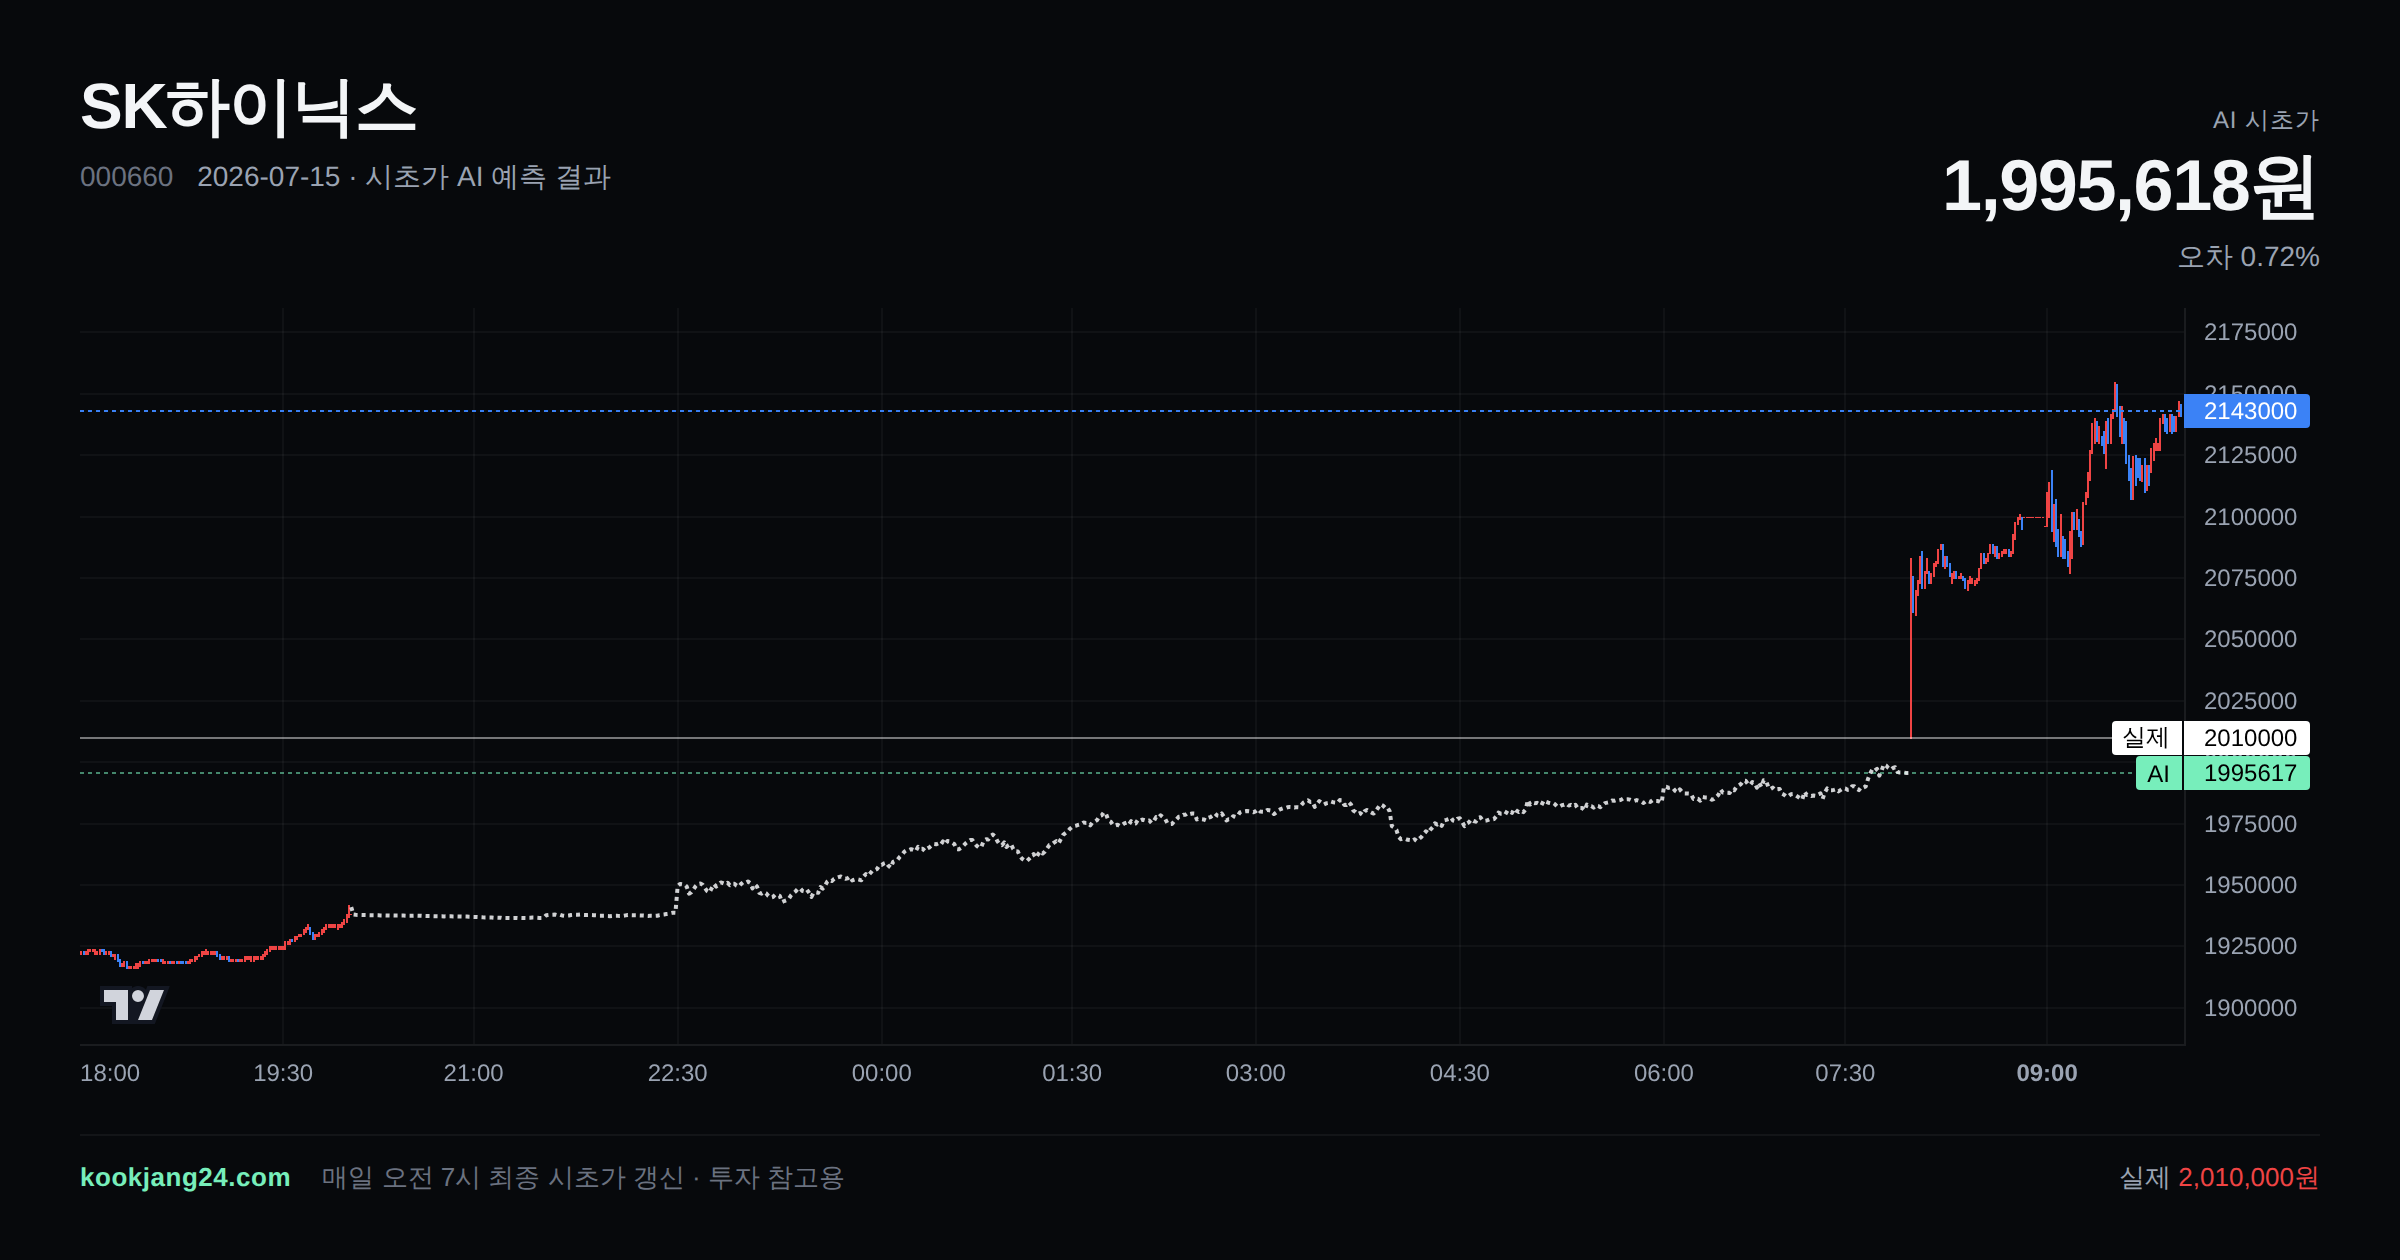Screen dimensions: 2400x1260
Task: Click the '오차 0.72%' error text
Action: 2248,257
